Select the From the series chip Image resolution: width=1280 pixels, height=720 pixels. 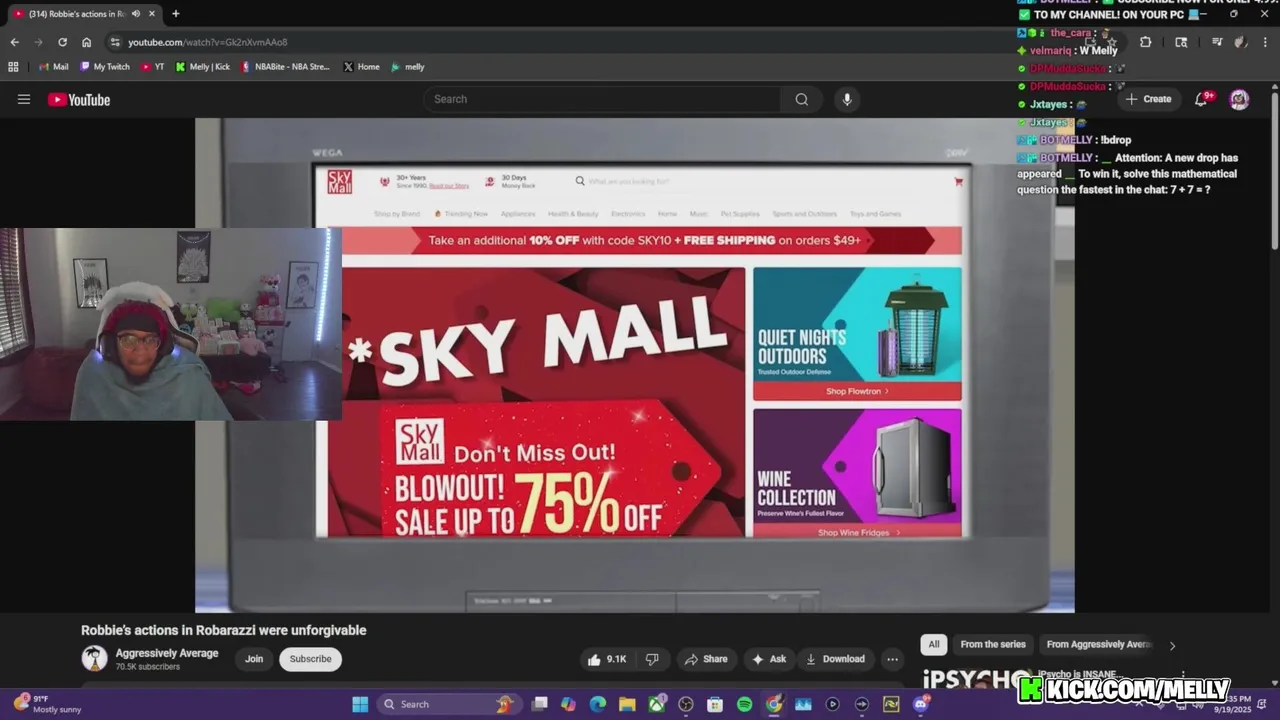993,644
